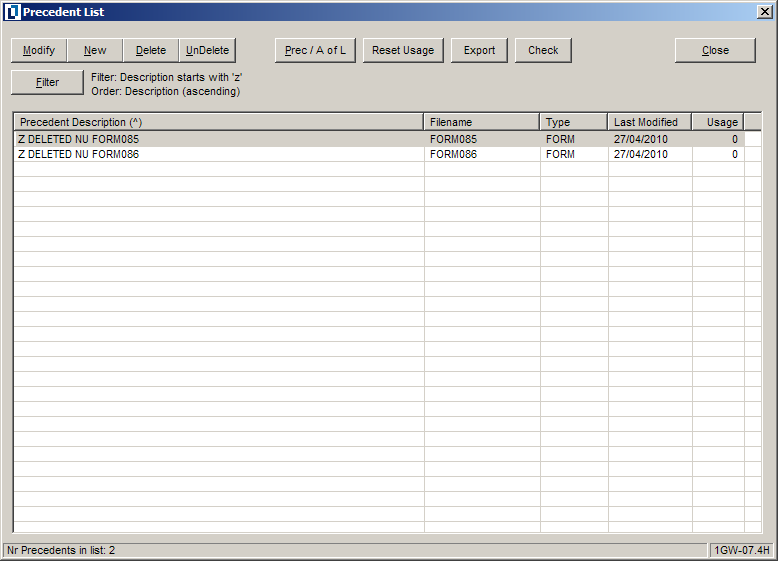This screenshot has height=561, width=778.
Task: Sort by Type column header
Action: click(x=574, y=122)
